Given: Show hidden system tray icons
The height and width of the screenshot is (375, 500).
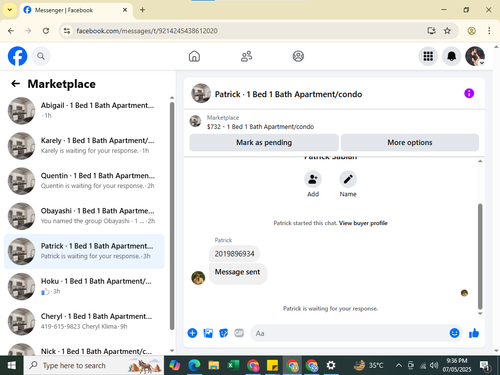Looking at the screenshot, I should [399, 366].
